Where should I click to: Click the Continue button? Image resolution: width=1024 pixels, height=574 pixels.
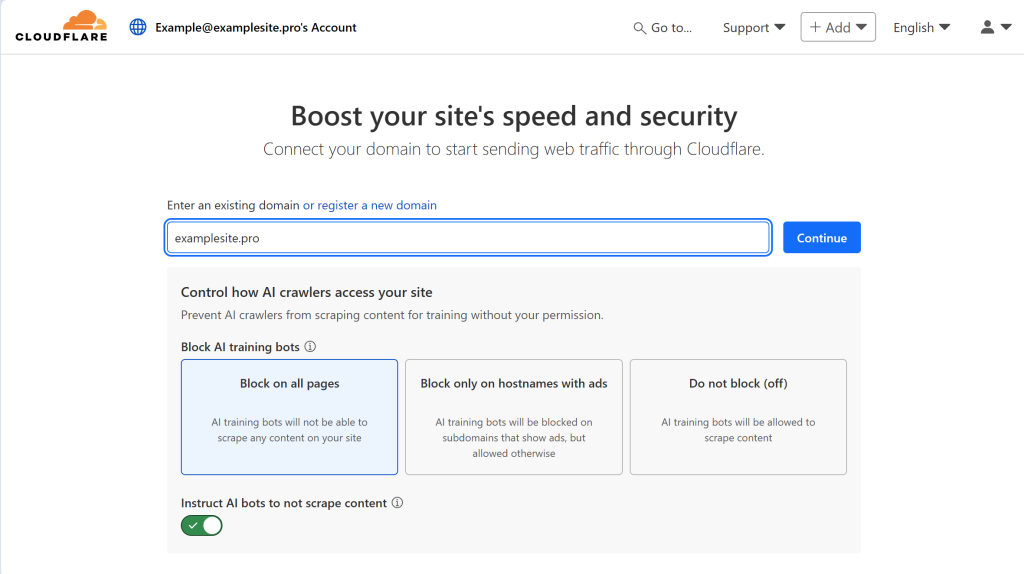coord(822,238)
